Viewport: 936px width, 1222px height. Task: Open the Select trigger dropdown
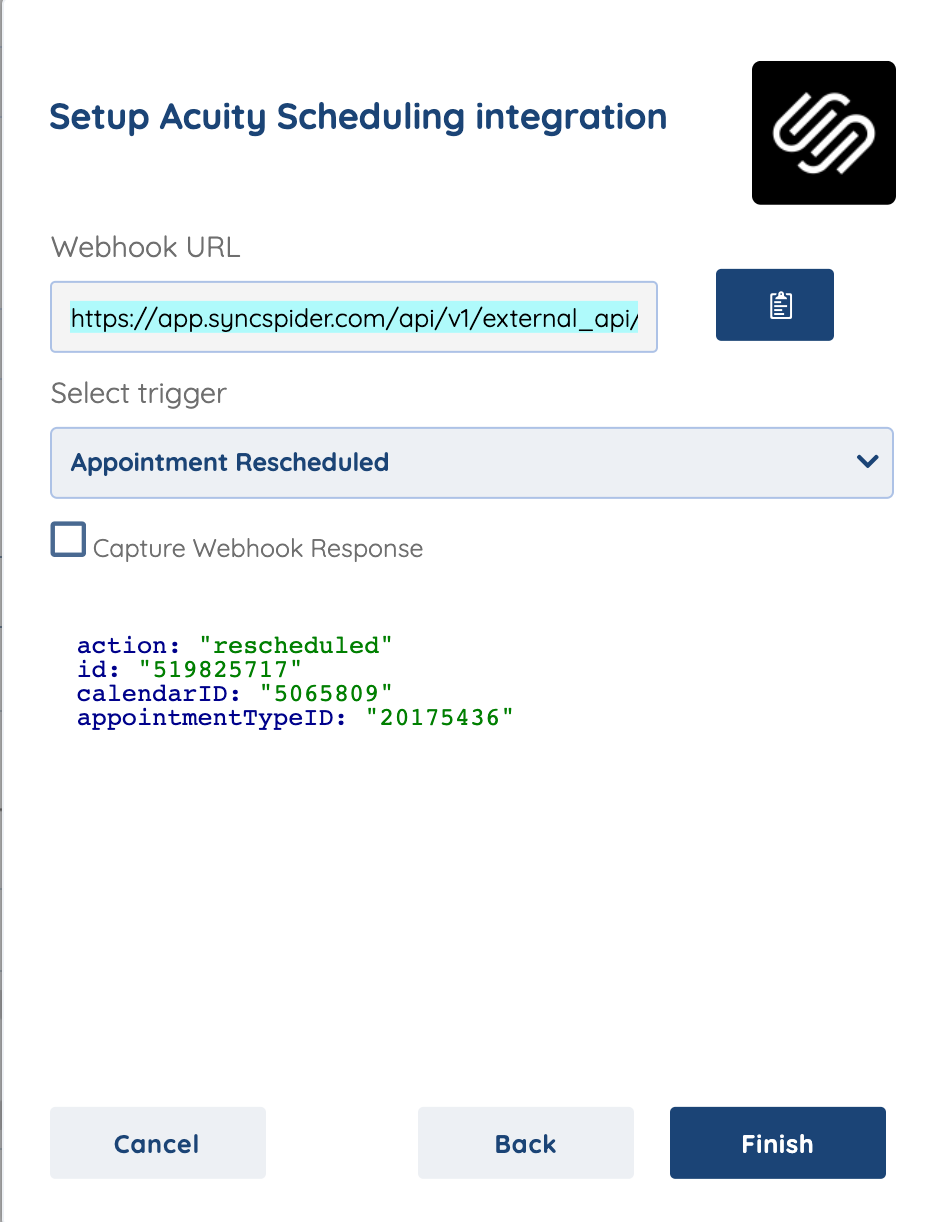[x=472, y=463]
